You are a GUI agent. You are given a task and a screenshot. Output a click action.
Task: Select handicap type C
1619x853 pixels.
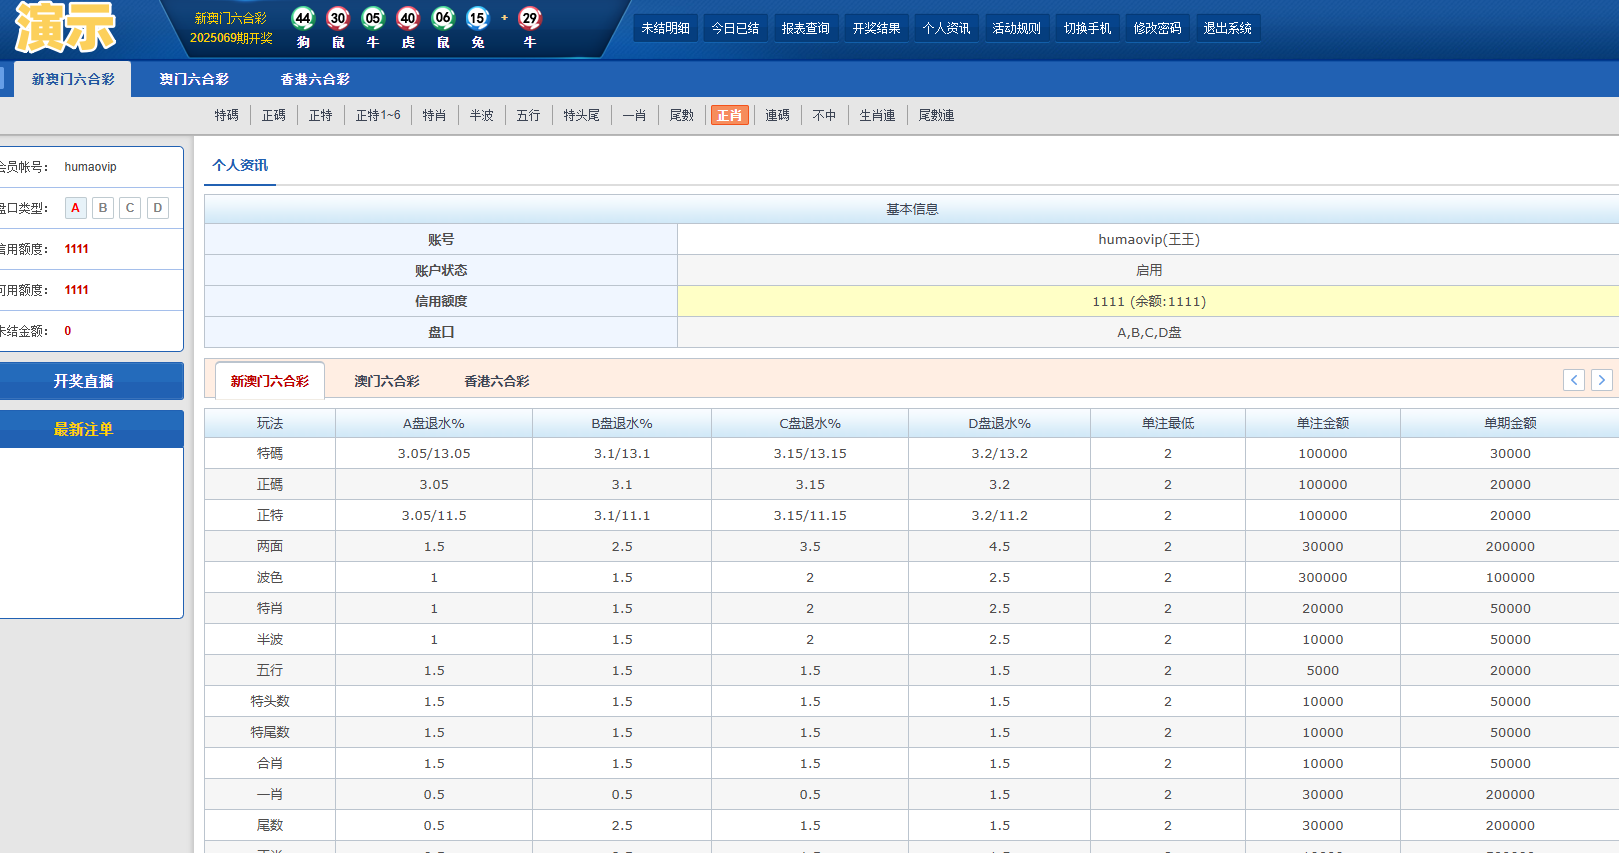(x=130, y=208)
